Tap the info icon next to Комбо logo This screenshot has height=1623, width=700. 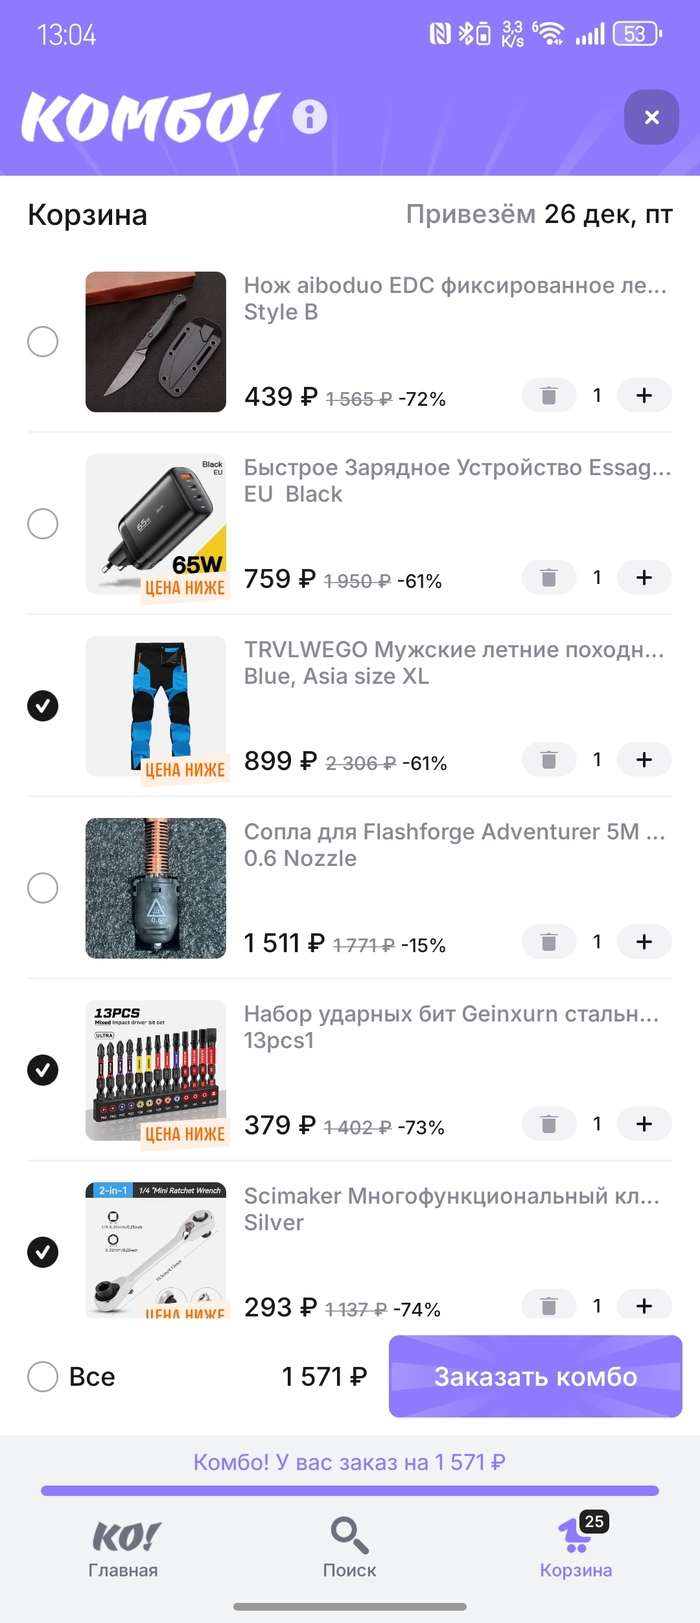pyautogui.click(x=310, y=117)
